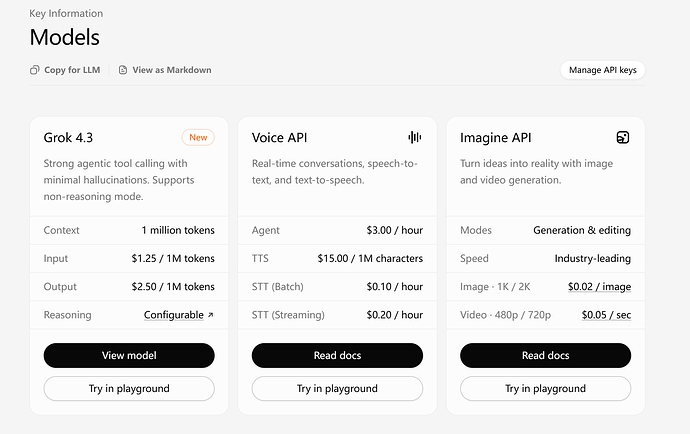Click the $0.20 / hour STT Streaming price
The height and width of the screenshot is (434, 690).
(x=395, y=315)
